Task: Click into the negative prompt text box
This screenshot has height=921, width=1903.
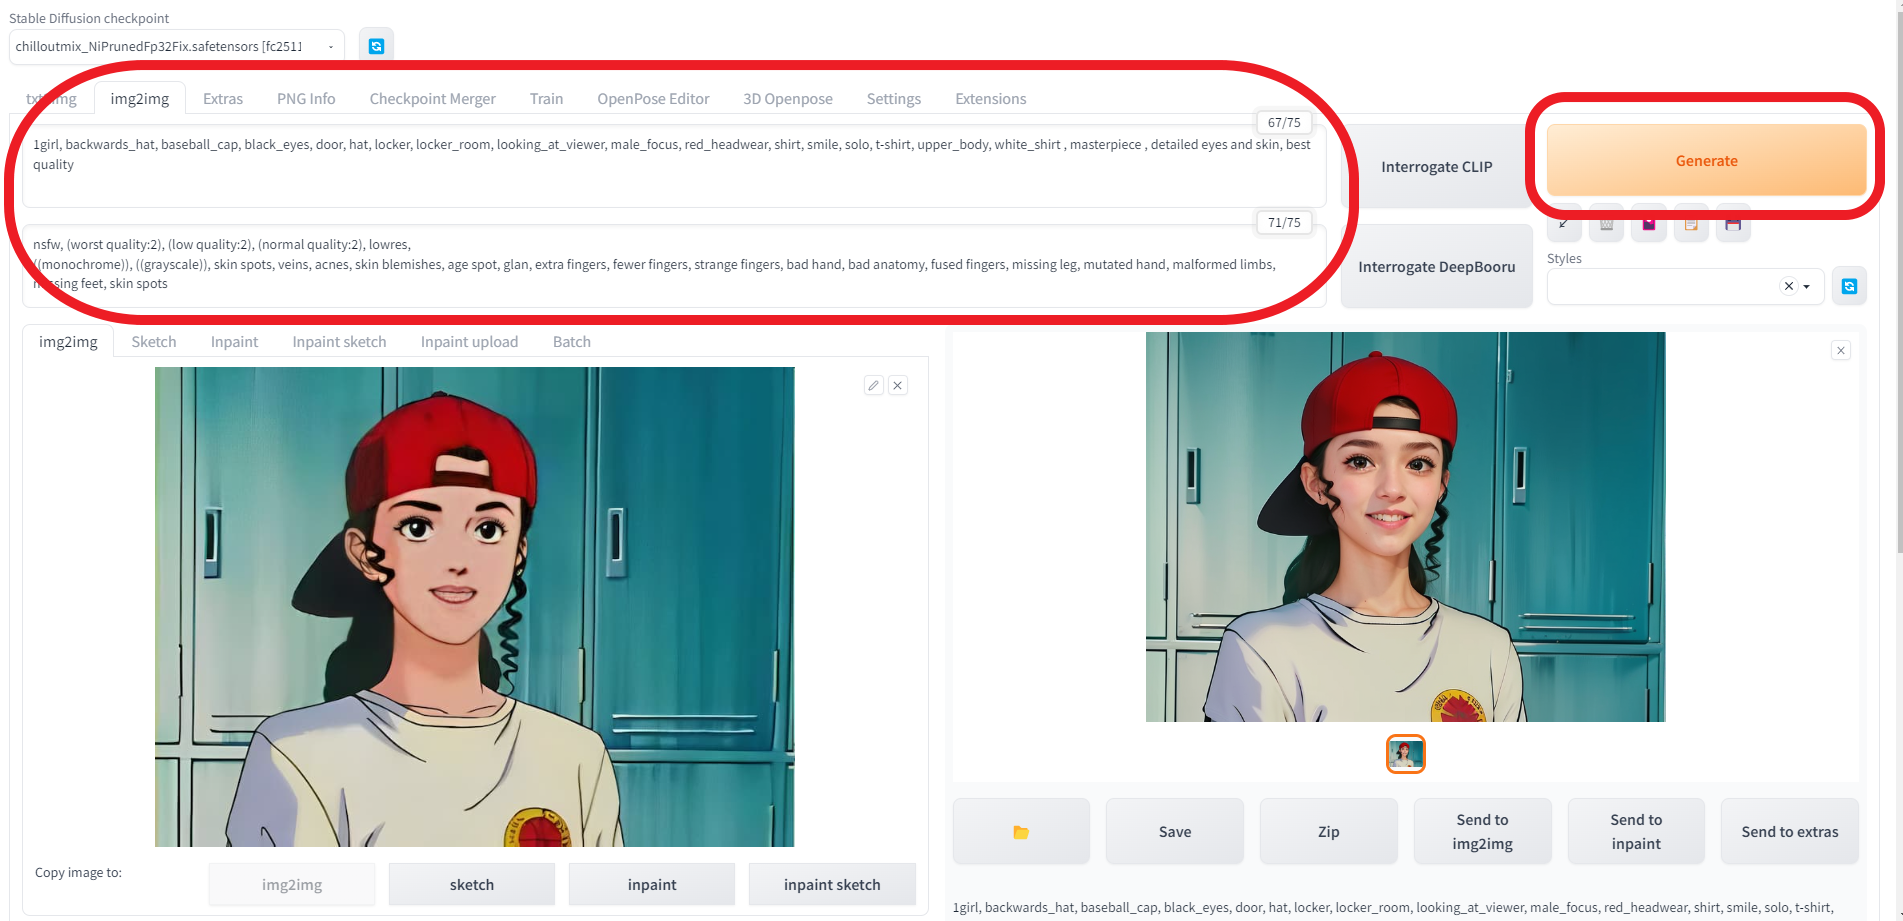Action: [x=674, y=266]
